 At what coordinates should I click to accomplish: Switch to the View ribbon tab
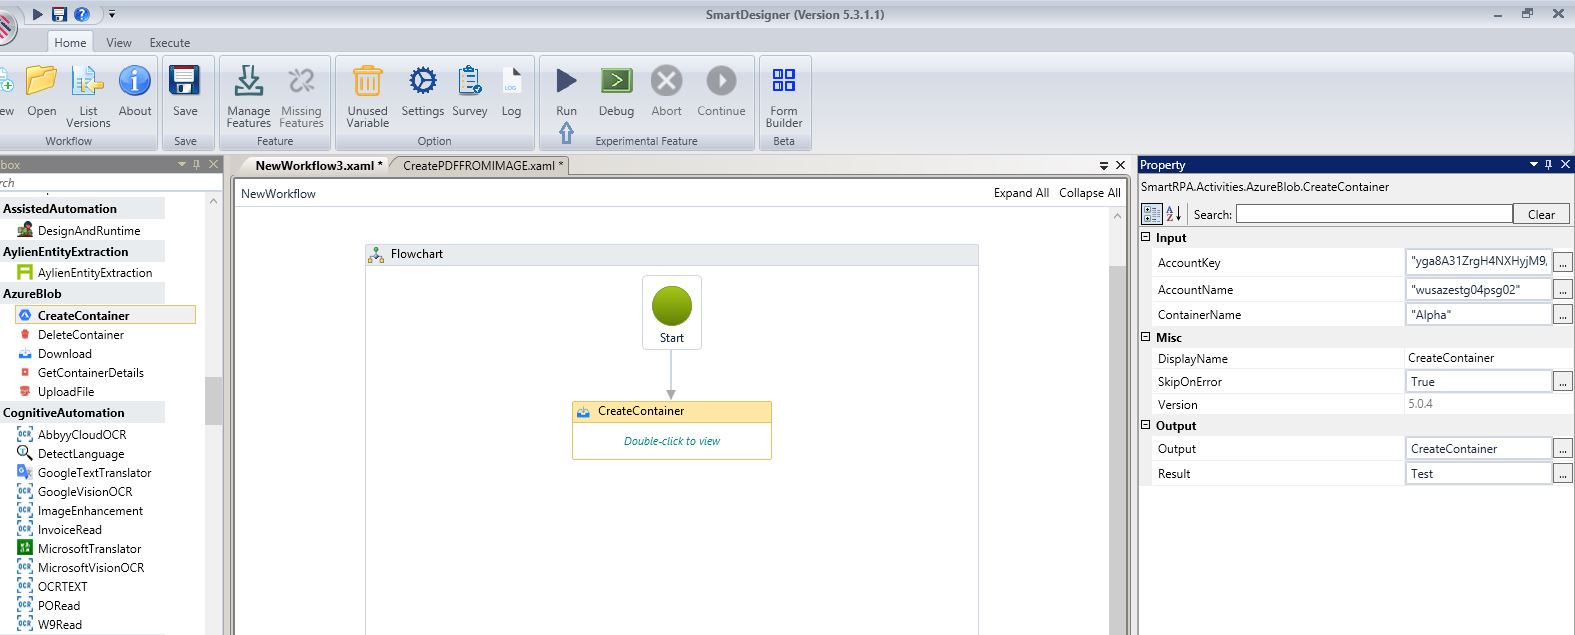pos(119,43)
